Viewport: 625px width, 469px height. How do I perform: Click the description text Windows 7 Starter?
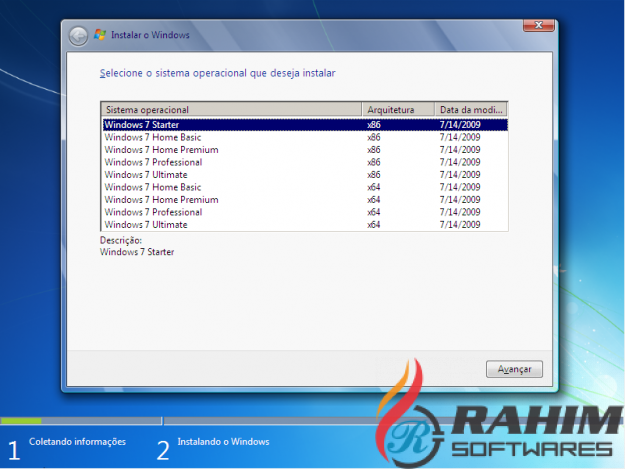137,252
